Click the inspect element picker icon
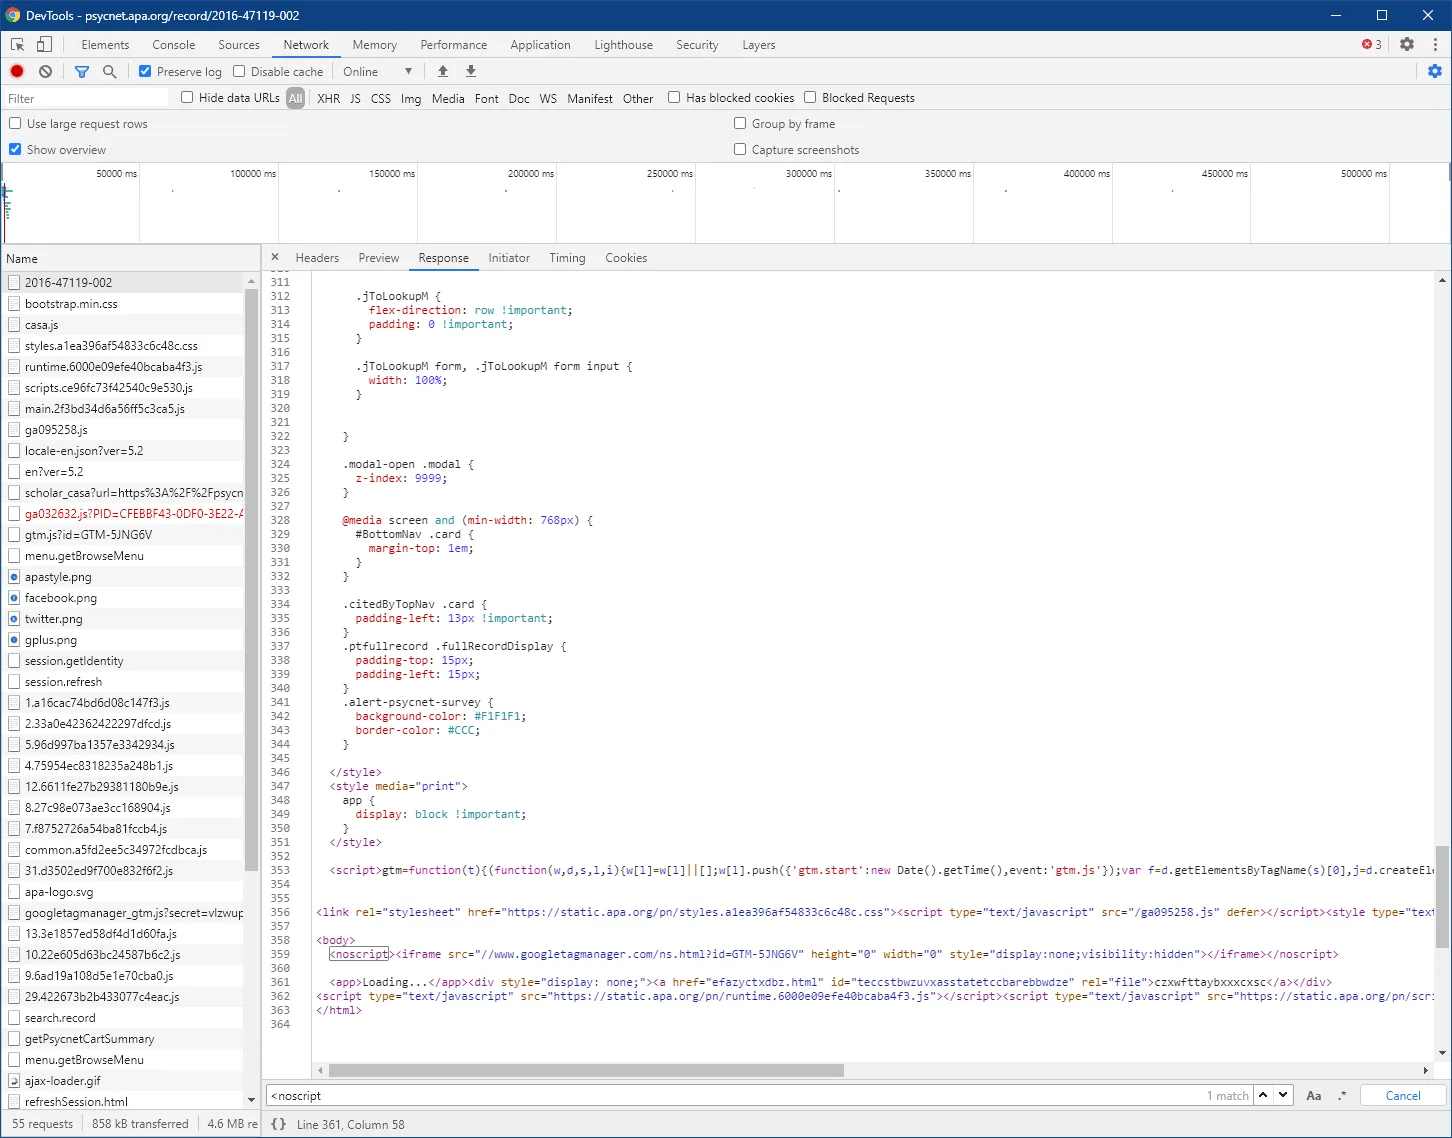Image resolution: width=1452 pixels, height=1138 pixels. (x=18, y=45)
